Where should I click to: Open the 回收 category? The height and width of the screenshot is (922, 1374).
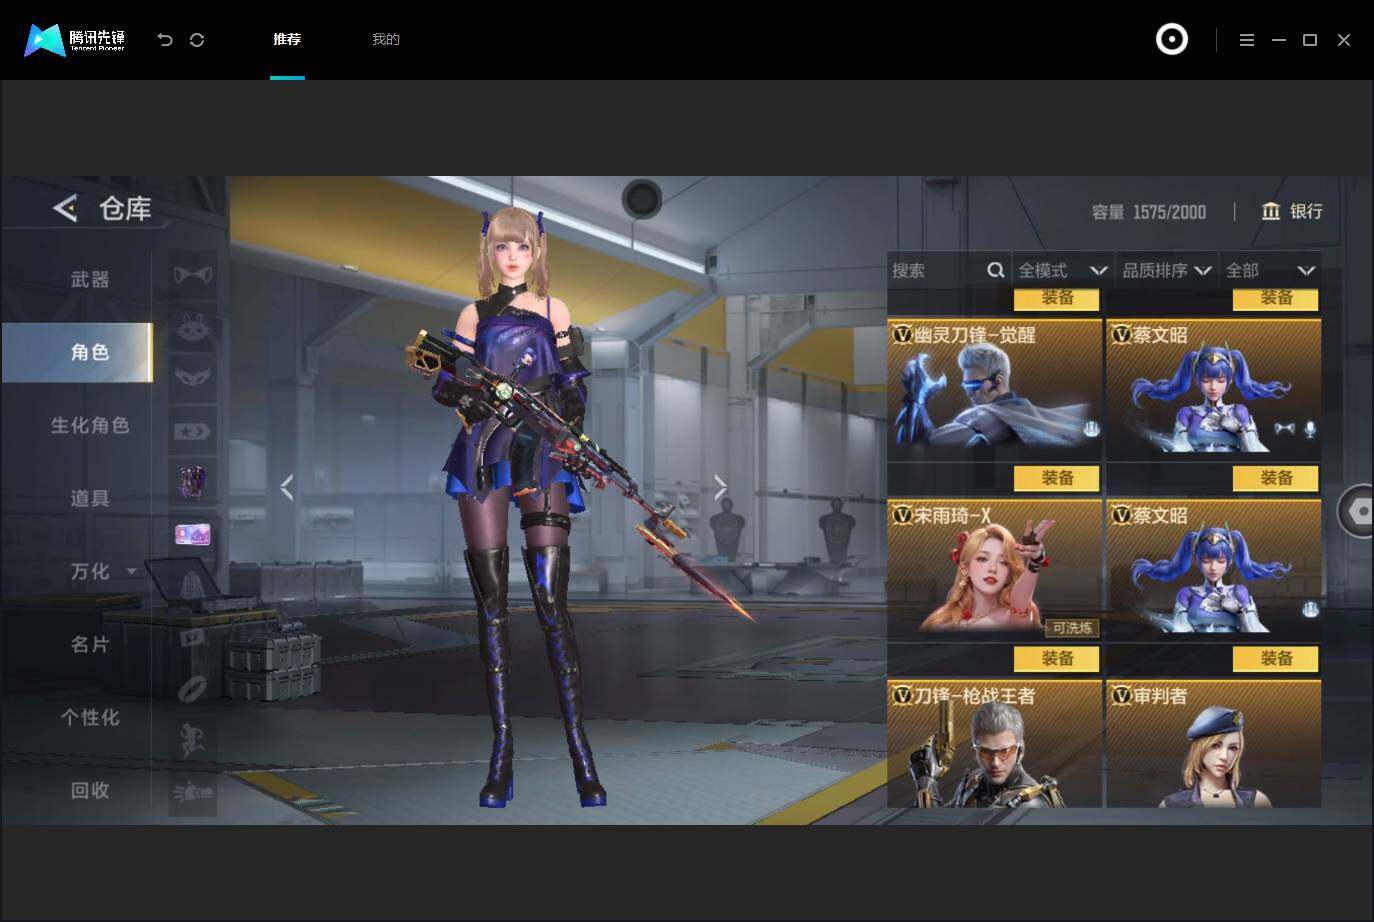[90, 790]
